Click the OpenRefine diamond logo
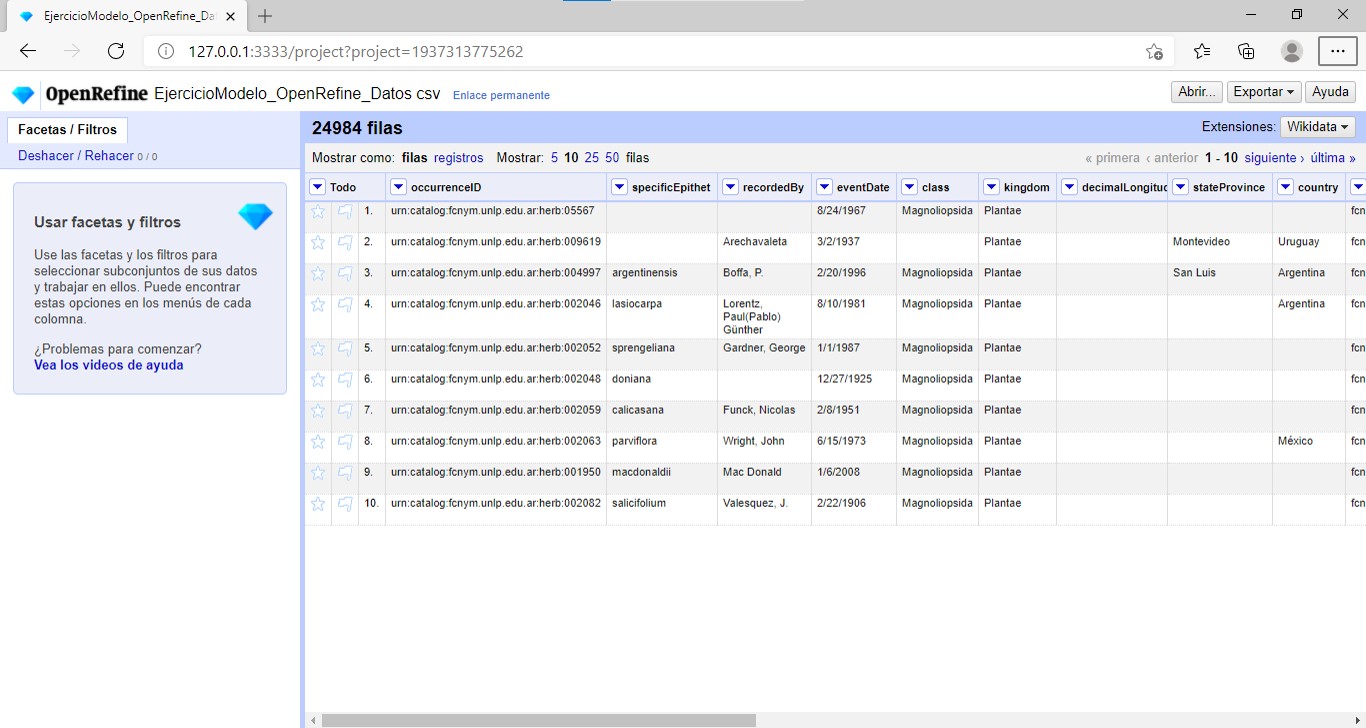Viewport: 1366px width, 728px height. [23, 95]
